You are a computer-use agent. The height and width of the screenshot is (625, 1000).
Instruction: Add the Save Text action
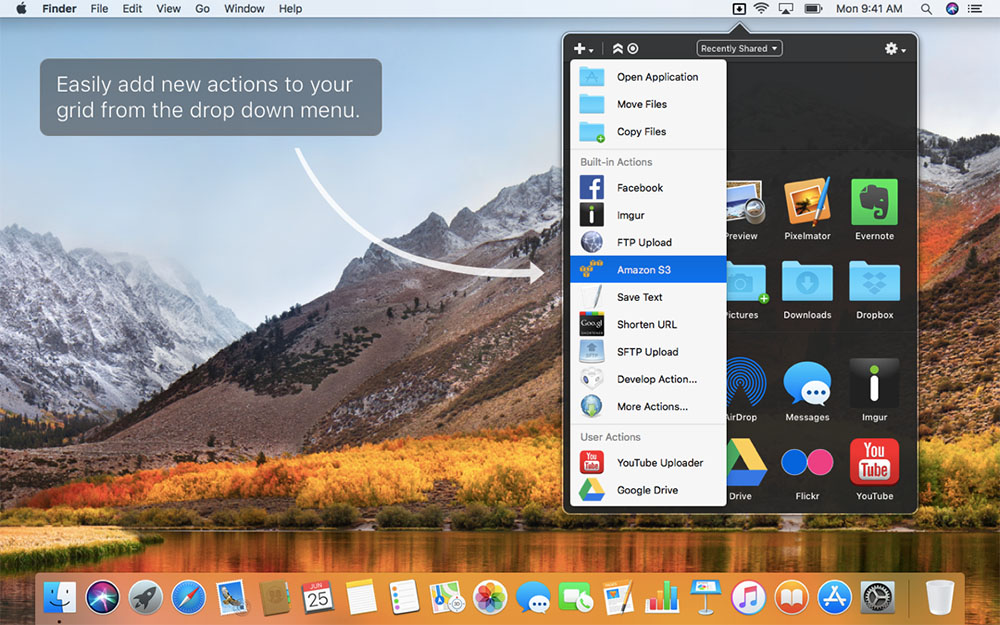coord(648,297)
